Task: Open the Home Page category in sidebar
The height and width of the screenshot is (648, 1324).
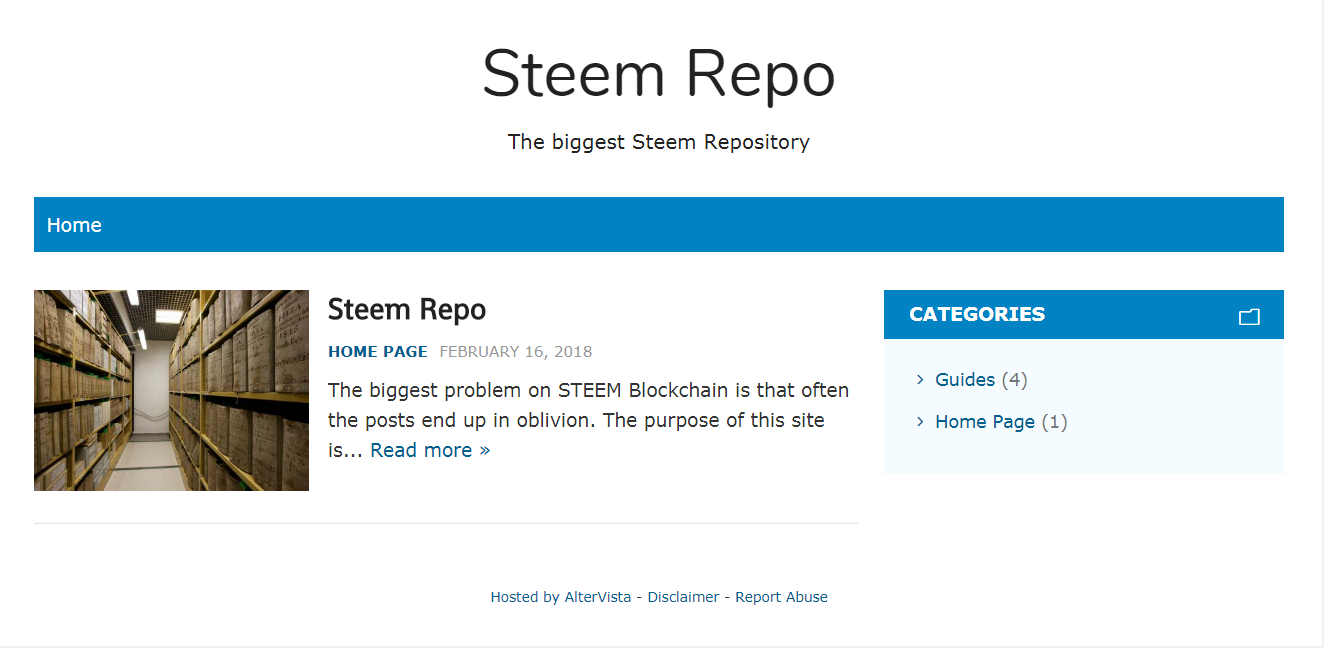Action: (x=984, y=422)
